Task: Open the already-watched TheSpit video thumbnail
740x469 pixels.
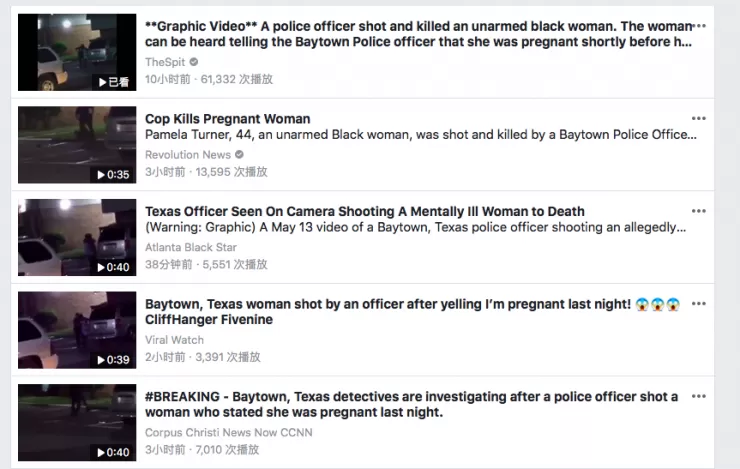Action: 77,52
